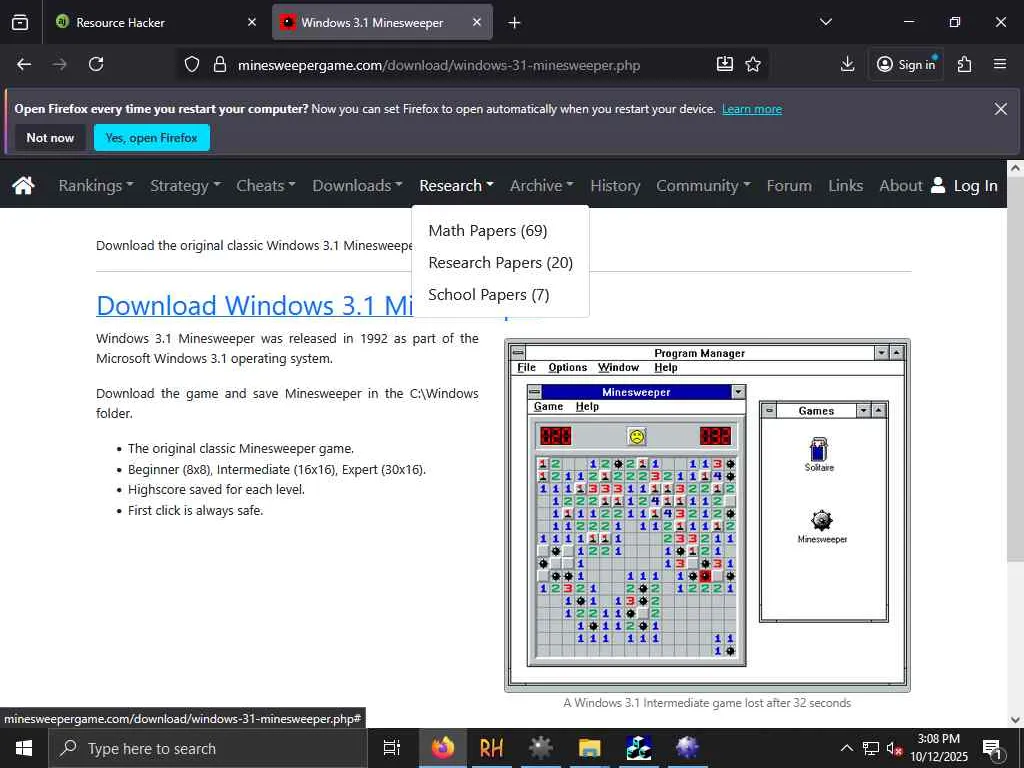
Task: Dismiss the Firefox startup notification bar
Action: 1000,108
